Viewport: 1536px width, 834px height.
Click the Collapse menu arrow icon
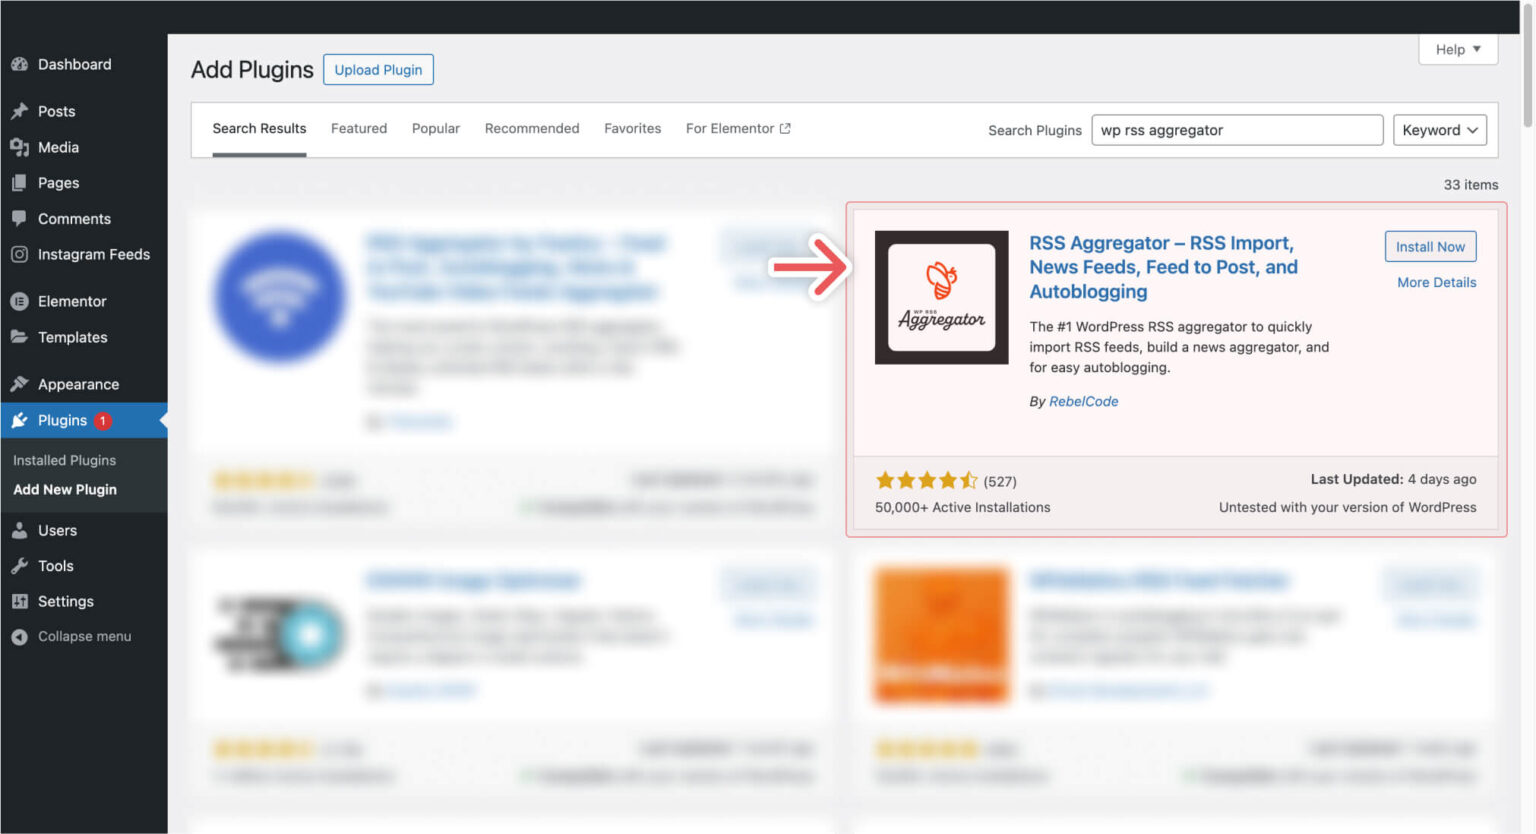point(19,636)
